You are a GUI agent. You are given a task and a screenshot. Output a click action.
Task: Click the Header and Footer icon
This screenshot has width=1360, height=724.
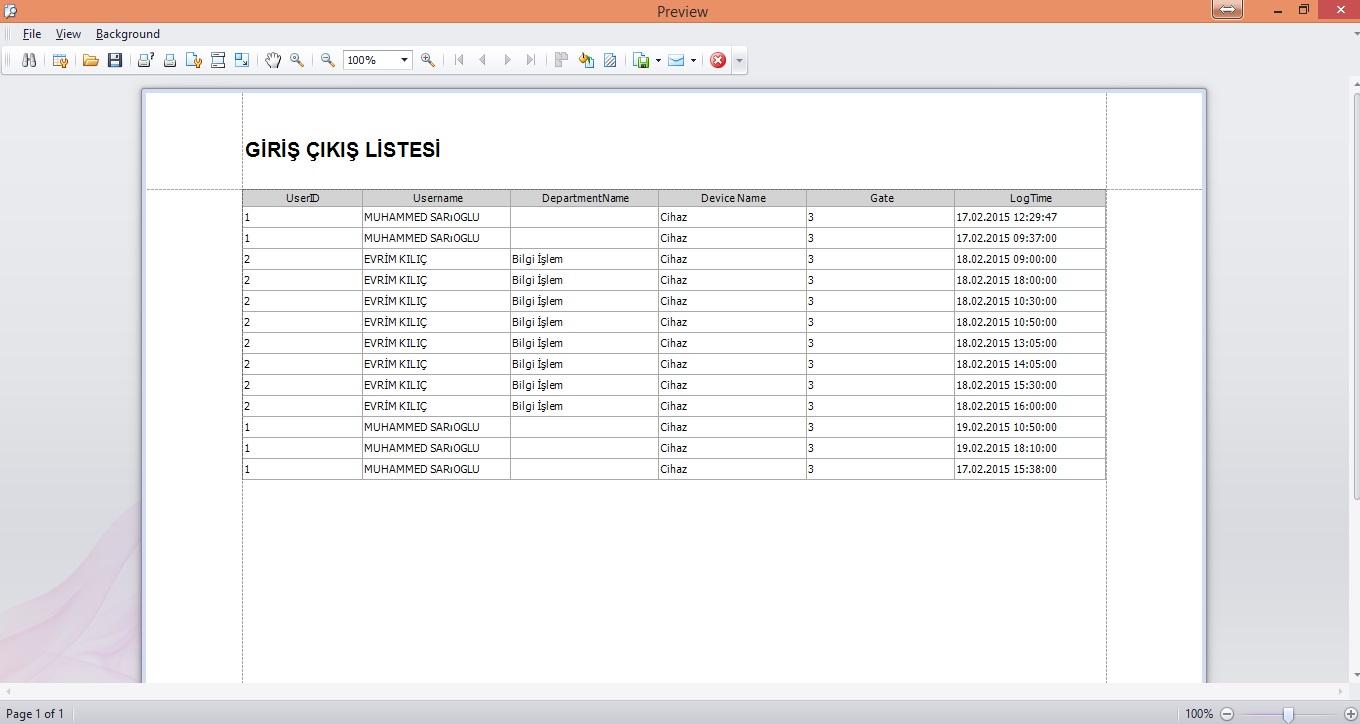pos(218,60)
